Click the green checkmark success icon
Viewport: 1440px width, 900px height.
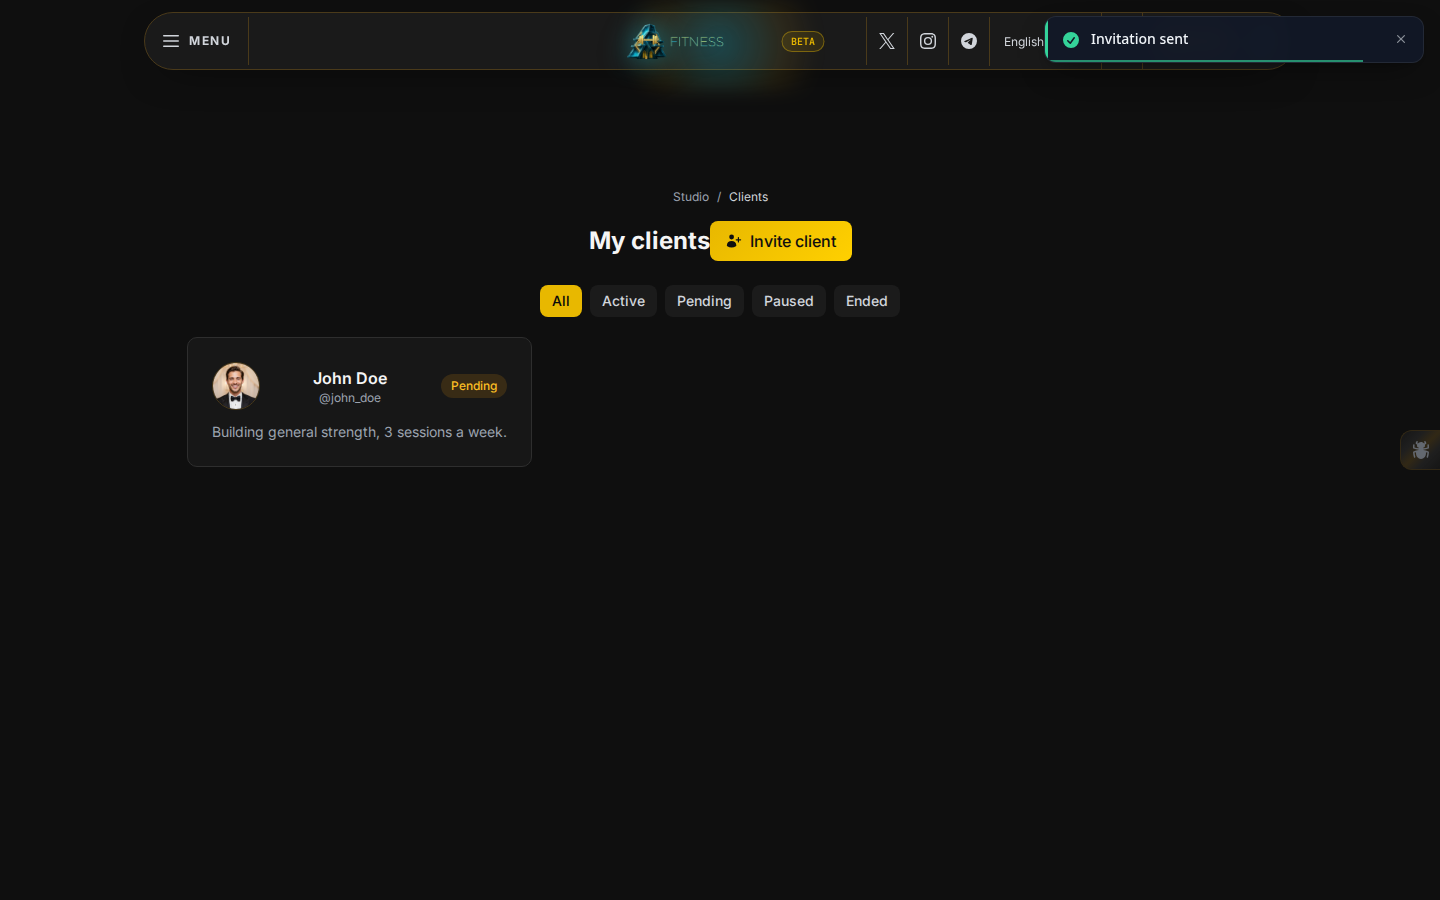pyautogui.click(x=1071, y=40)
